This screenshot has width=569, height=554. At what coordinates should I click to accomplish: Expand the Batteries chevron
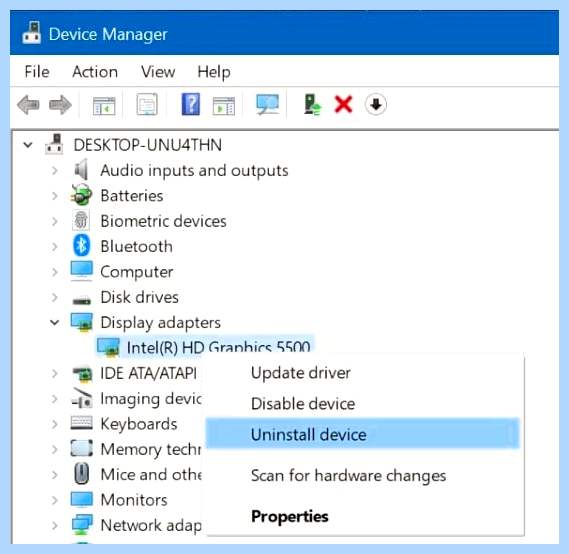[x=55, y=196]
